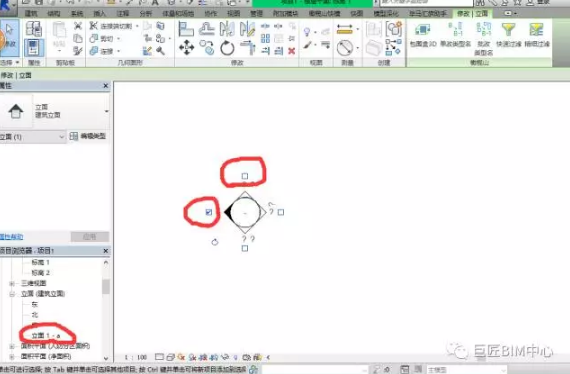Expand the 三维视图 tree node
The image size is (570, 374).
click(12, 283)
